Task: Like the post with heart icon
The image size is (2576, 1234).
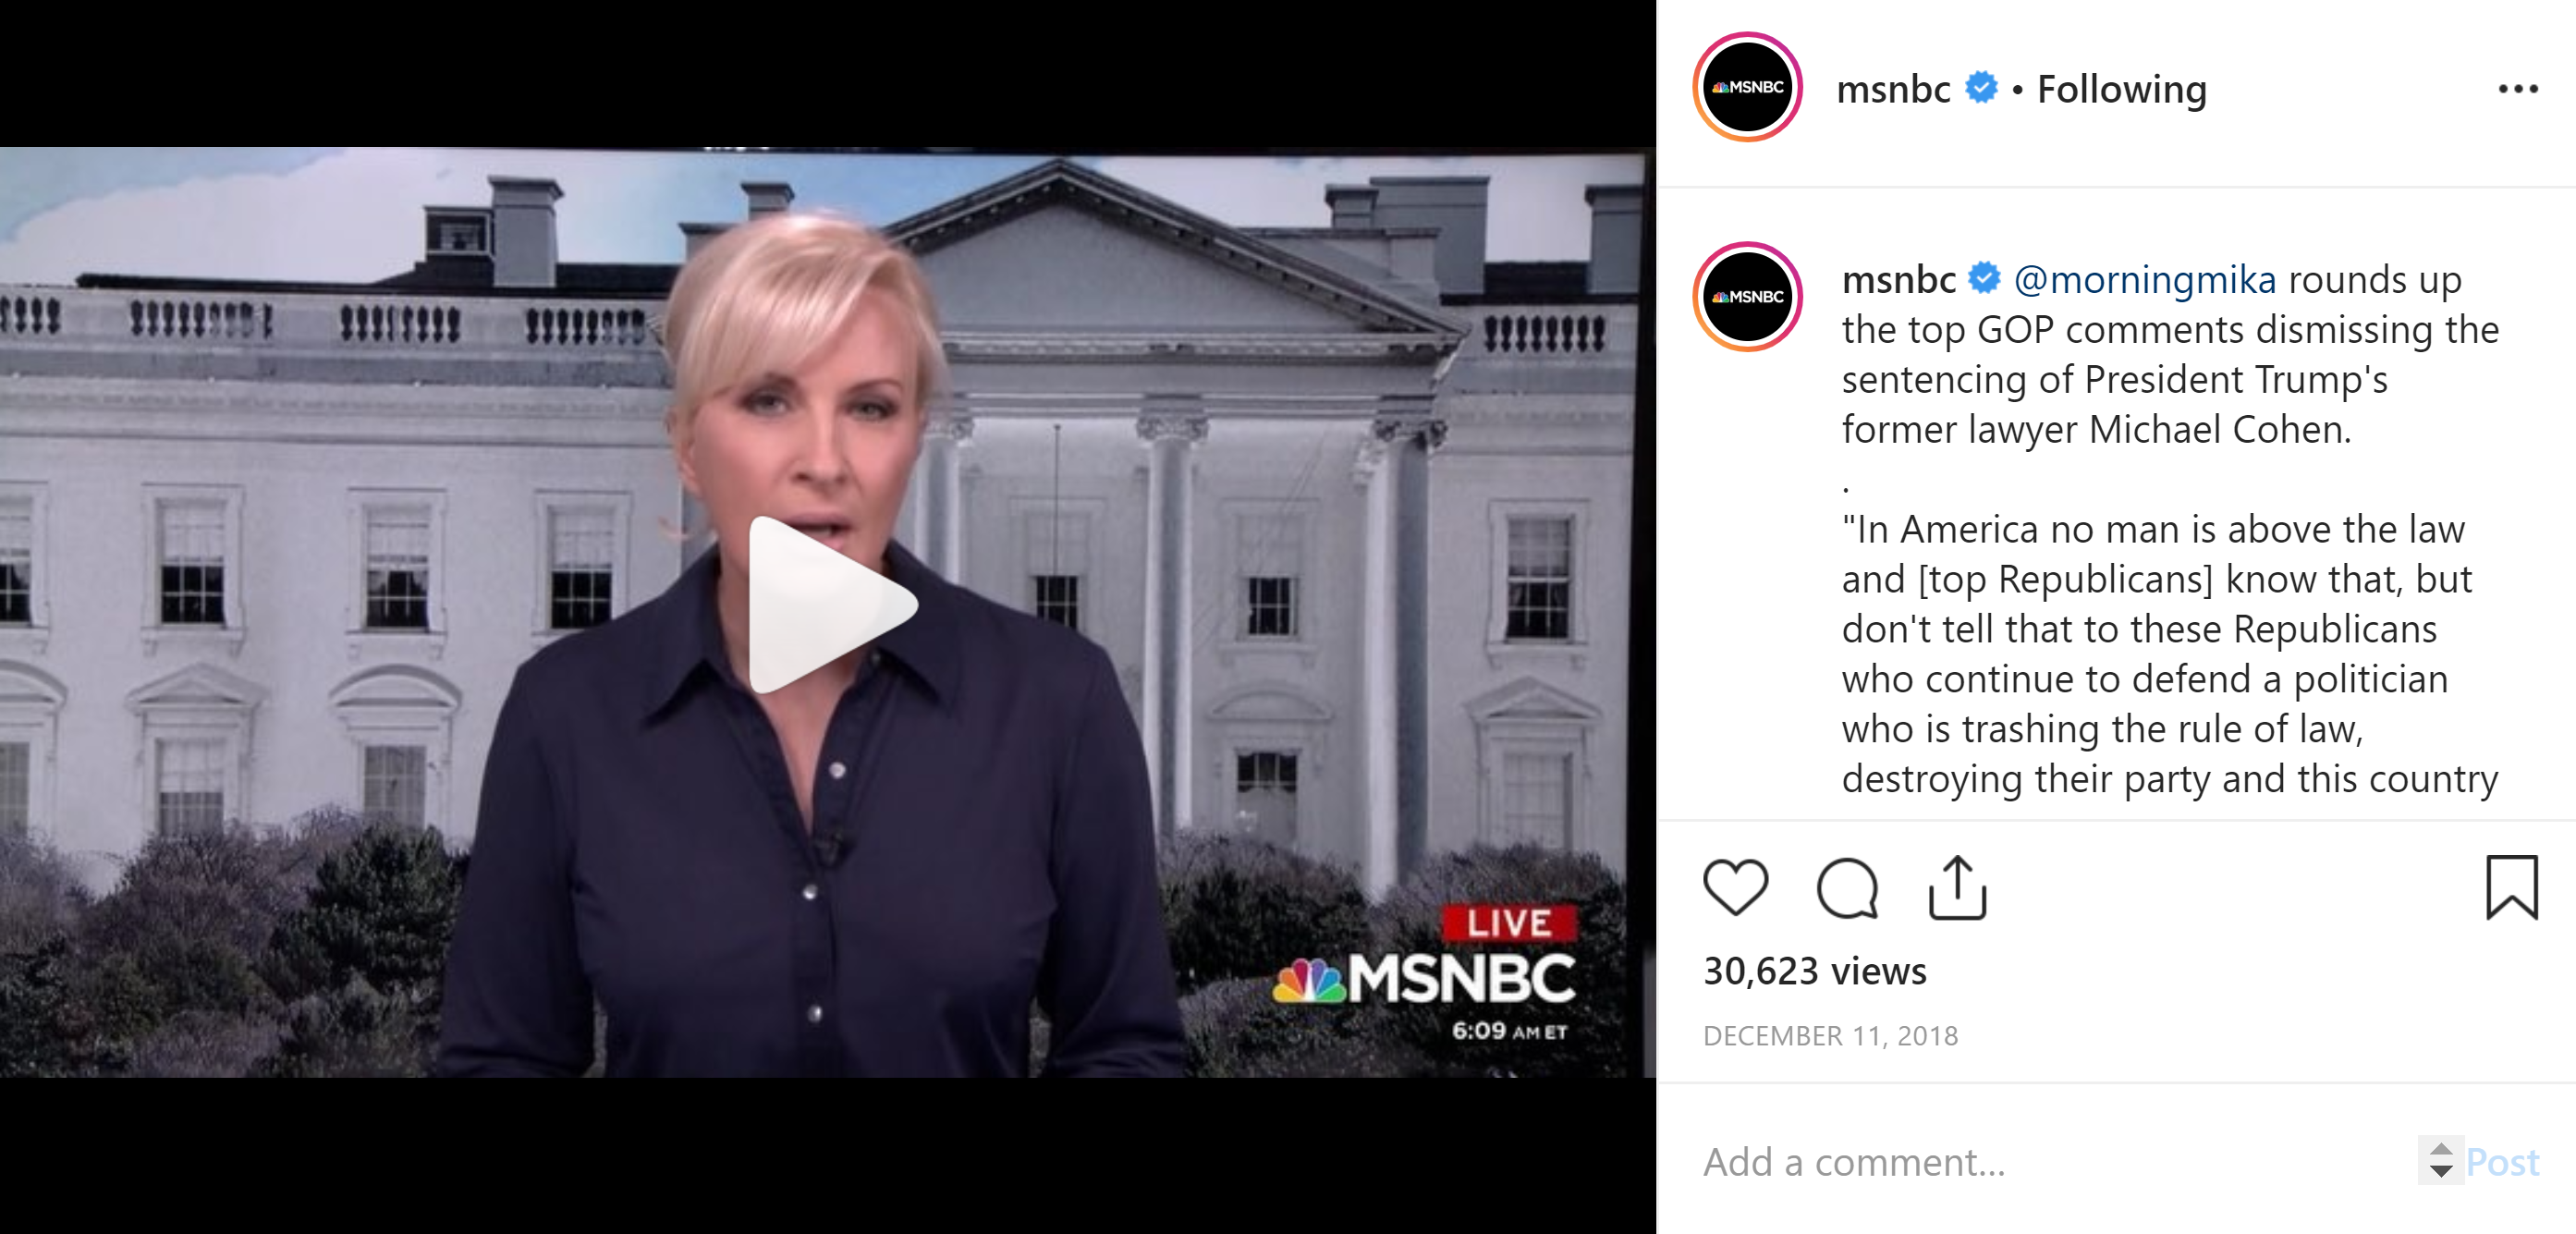Action: pos(1736,887)
